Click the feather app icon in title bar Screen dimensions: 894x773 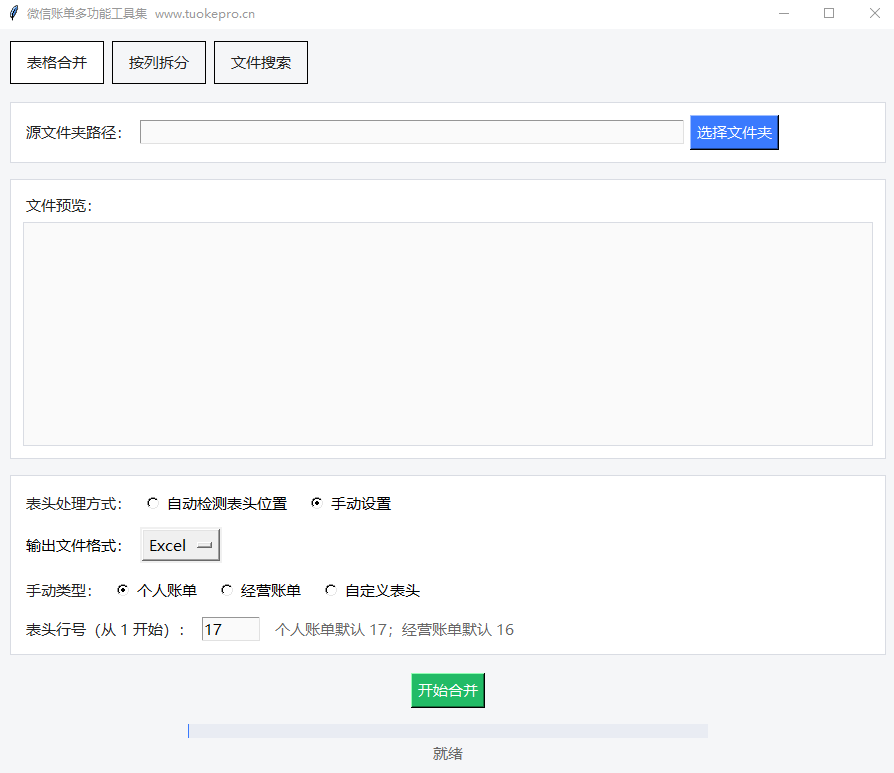pyautogui.click(x=13, y=14)
